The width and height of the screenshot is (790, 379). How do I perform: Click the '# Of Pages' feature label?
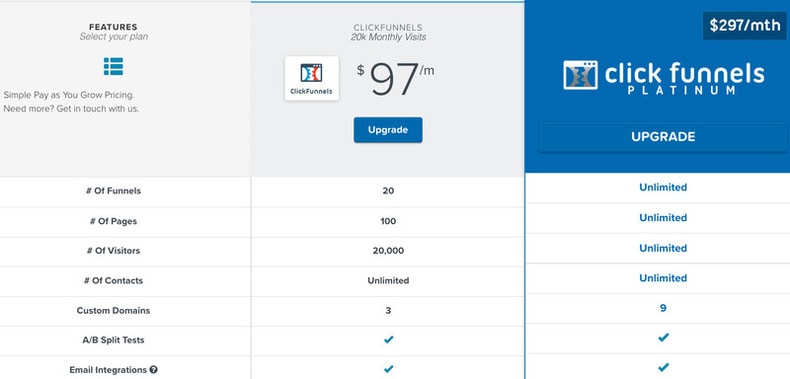[113, 221]
